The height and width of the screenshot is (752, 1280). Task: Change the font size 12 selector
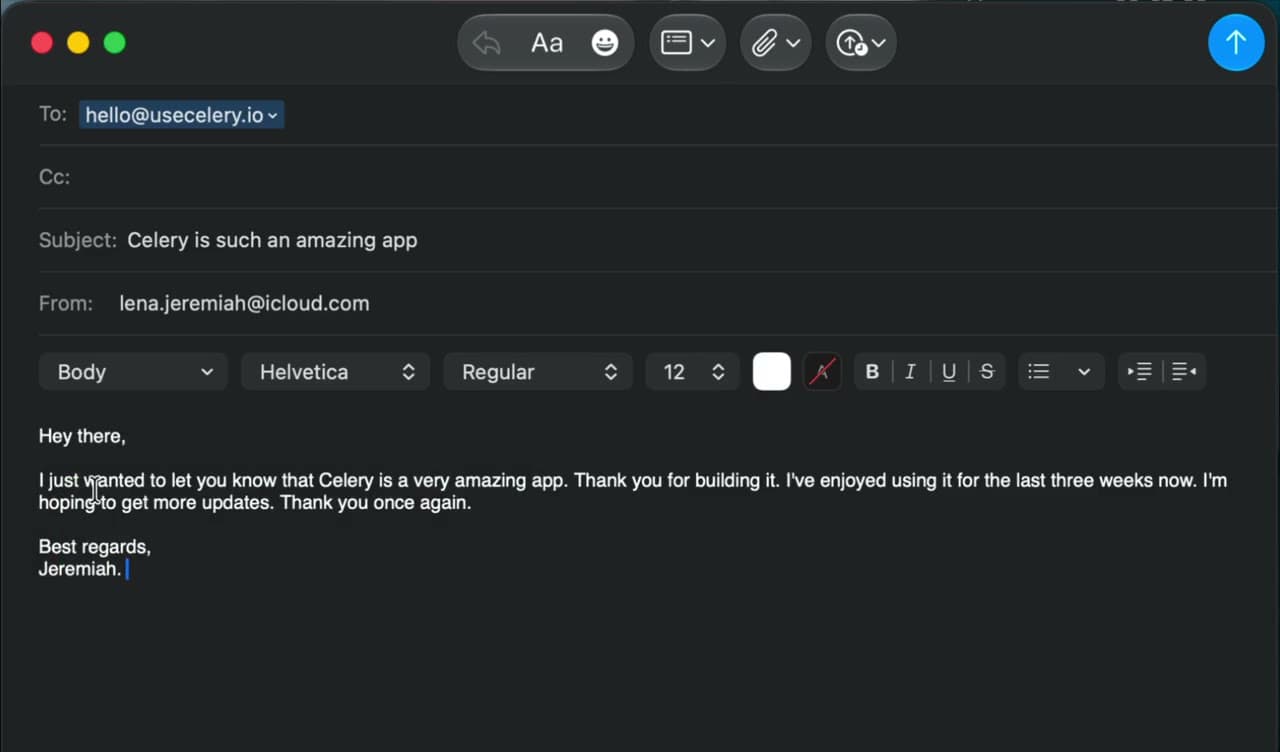[x=693, y=372]
